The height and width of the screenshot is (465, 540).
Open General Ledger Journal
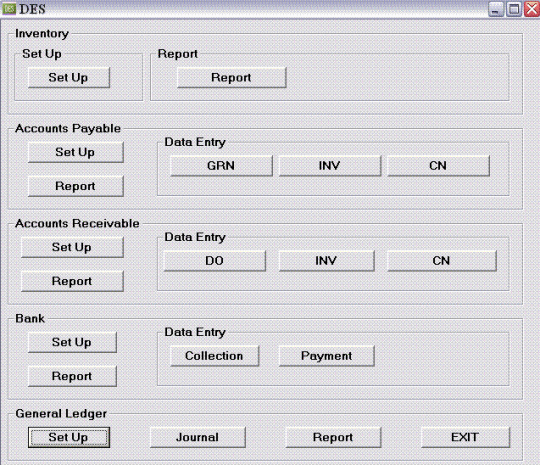198,437
